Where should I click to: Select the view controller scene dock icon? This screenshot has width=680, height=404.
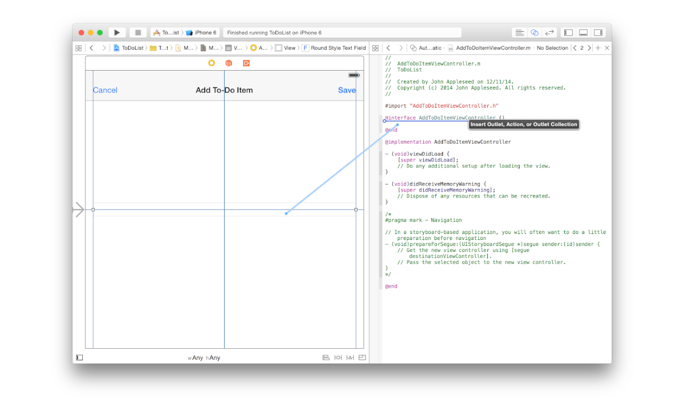(x=212, y=63)
